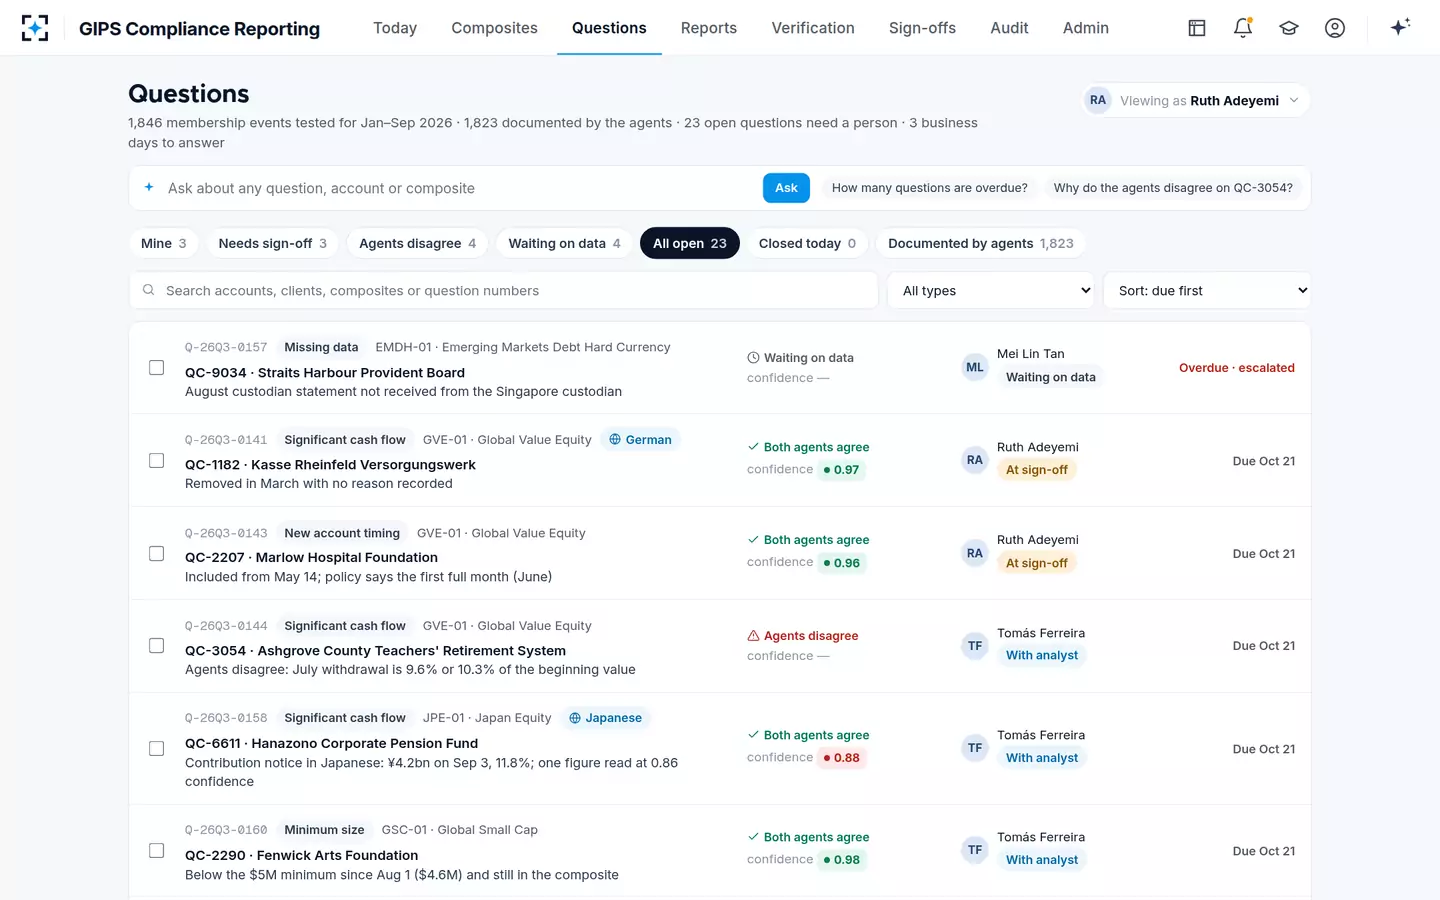The image size is (1440, 900).
Task: Click the clock icon beside Waiting on data status
Action: pyautogui.click(x=753, y=358)
